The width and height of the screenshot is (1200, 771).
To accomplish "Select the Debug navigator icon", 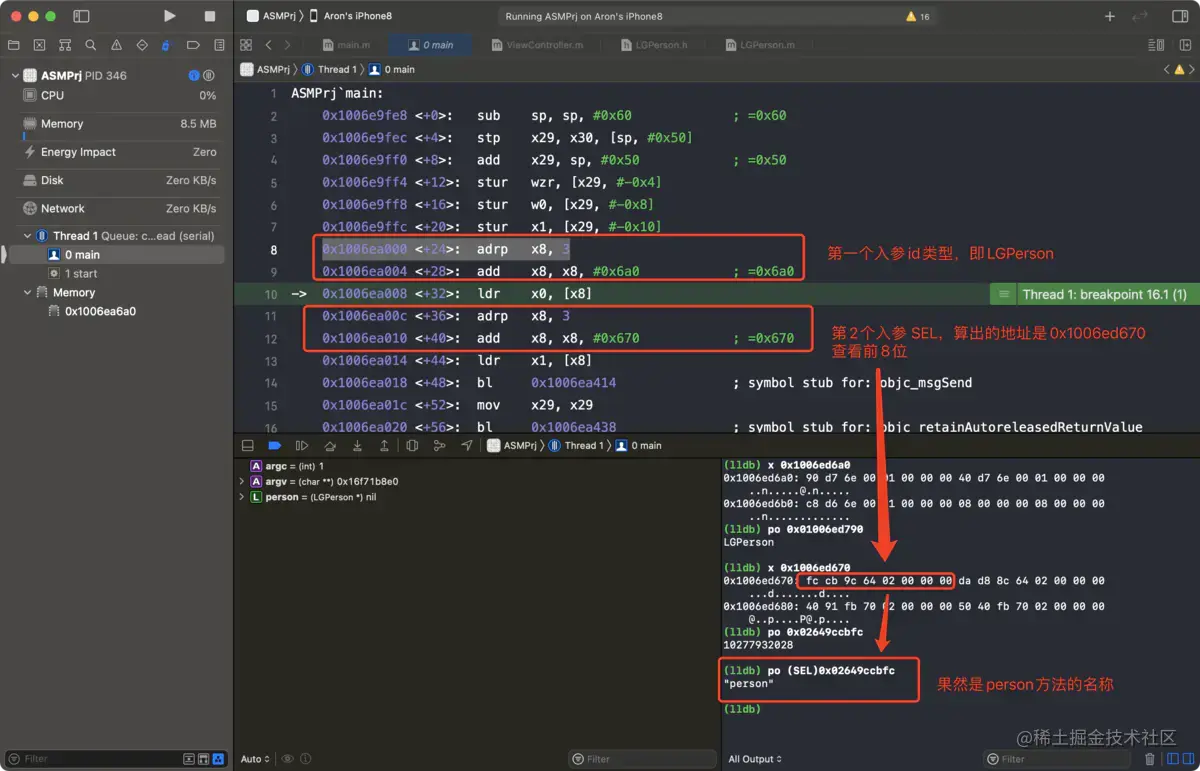I will 167,45.
